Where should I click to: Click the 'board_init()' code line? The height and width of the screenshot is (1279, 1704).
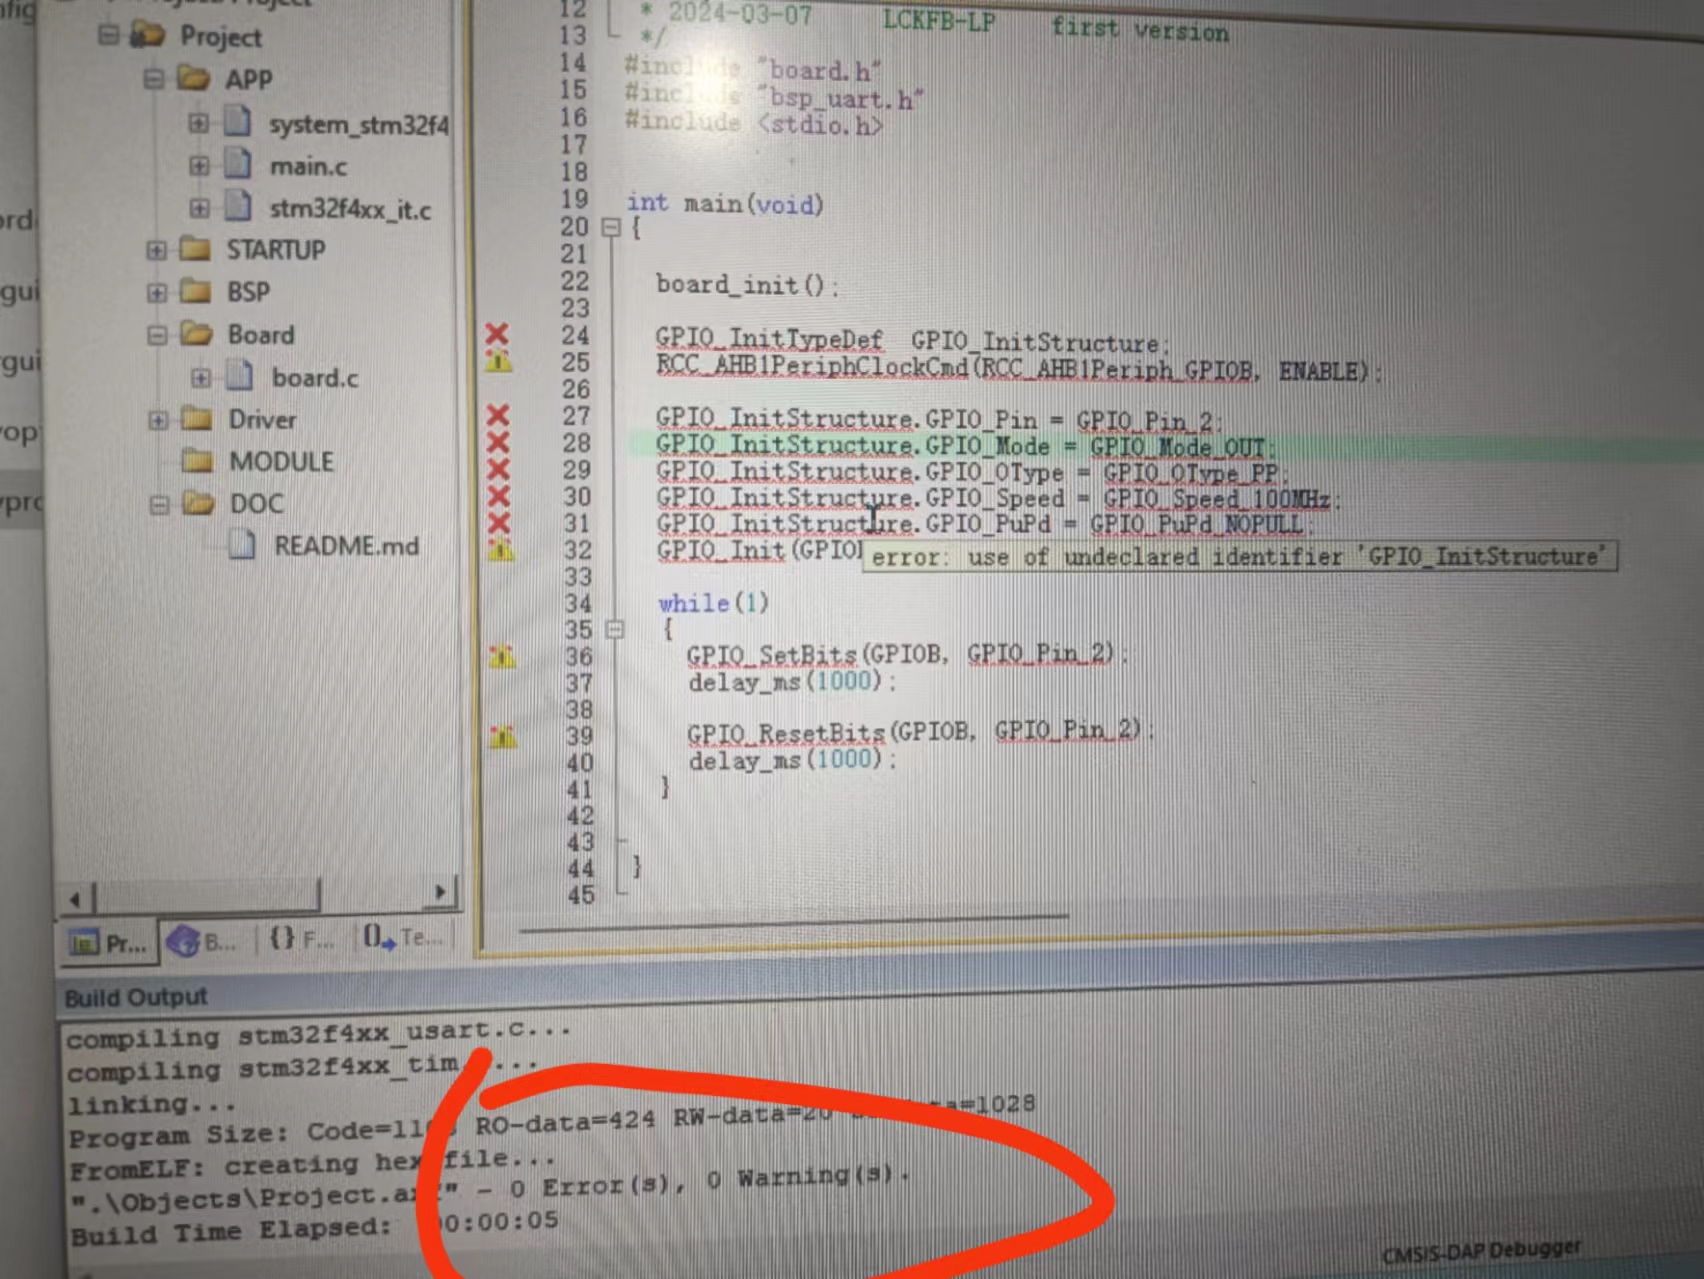click(x=747, y=285)
